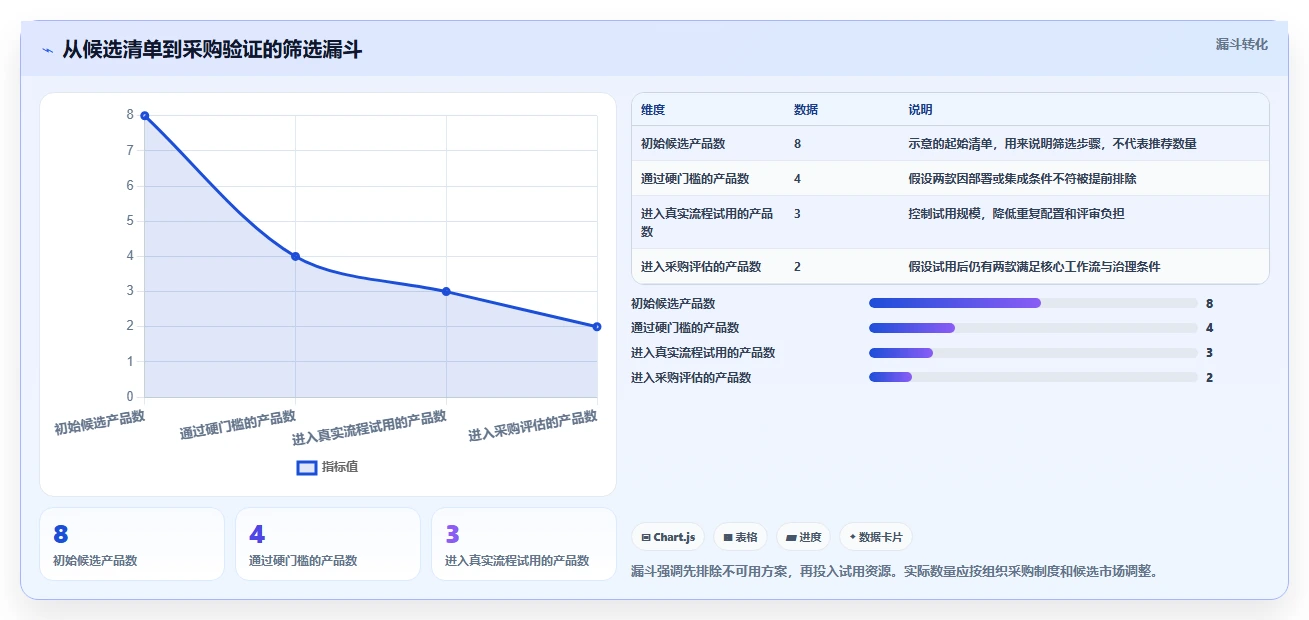1309x620 pixels.
Task: Click the 数据 column header
Action: [x=806, y=110]
